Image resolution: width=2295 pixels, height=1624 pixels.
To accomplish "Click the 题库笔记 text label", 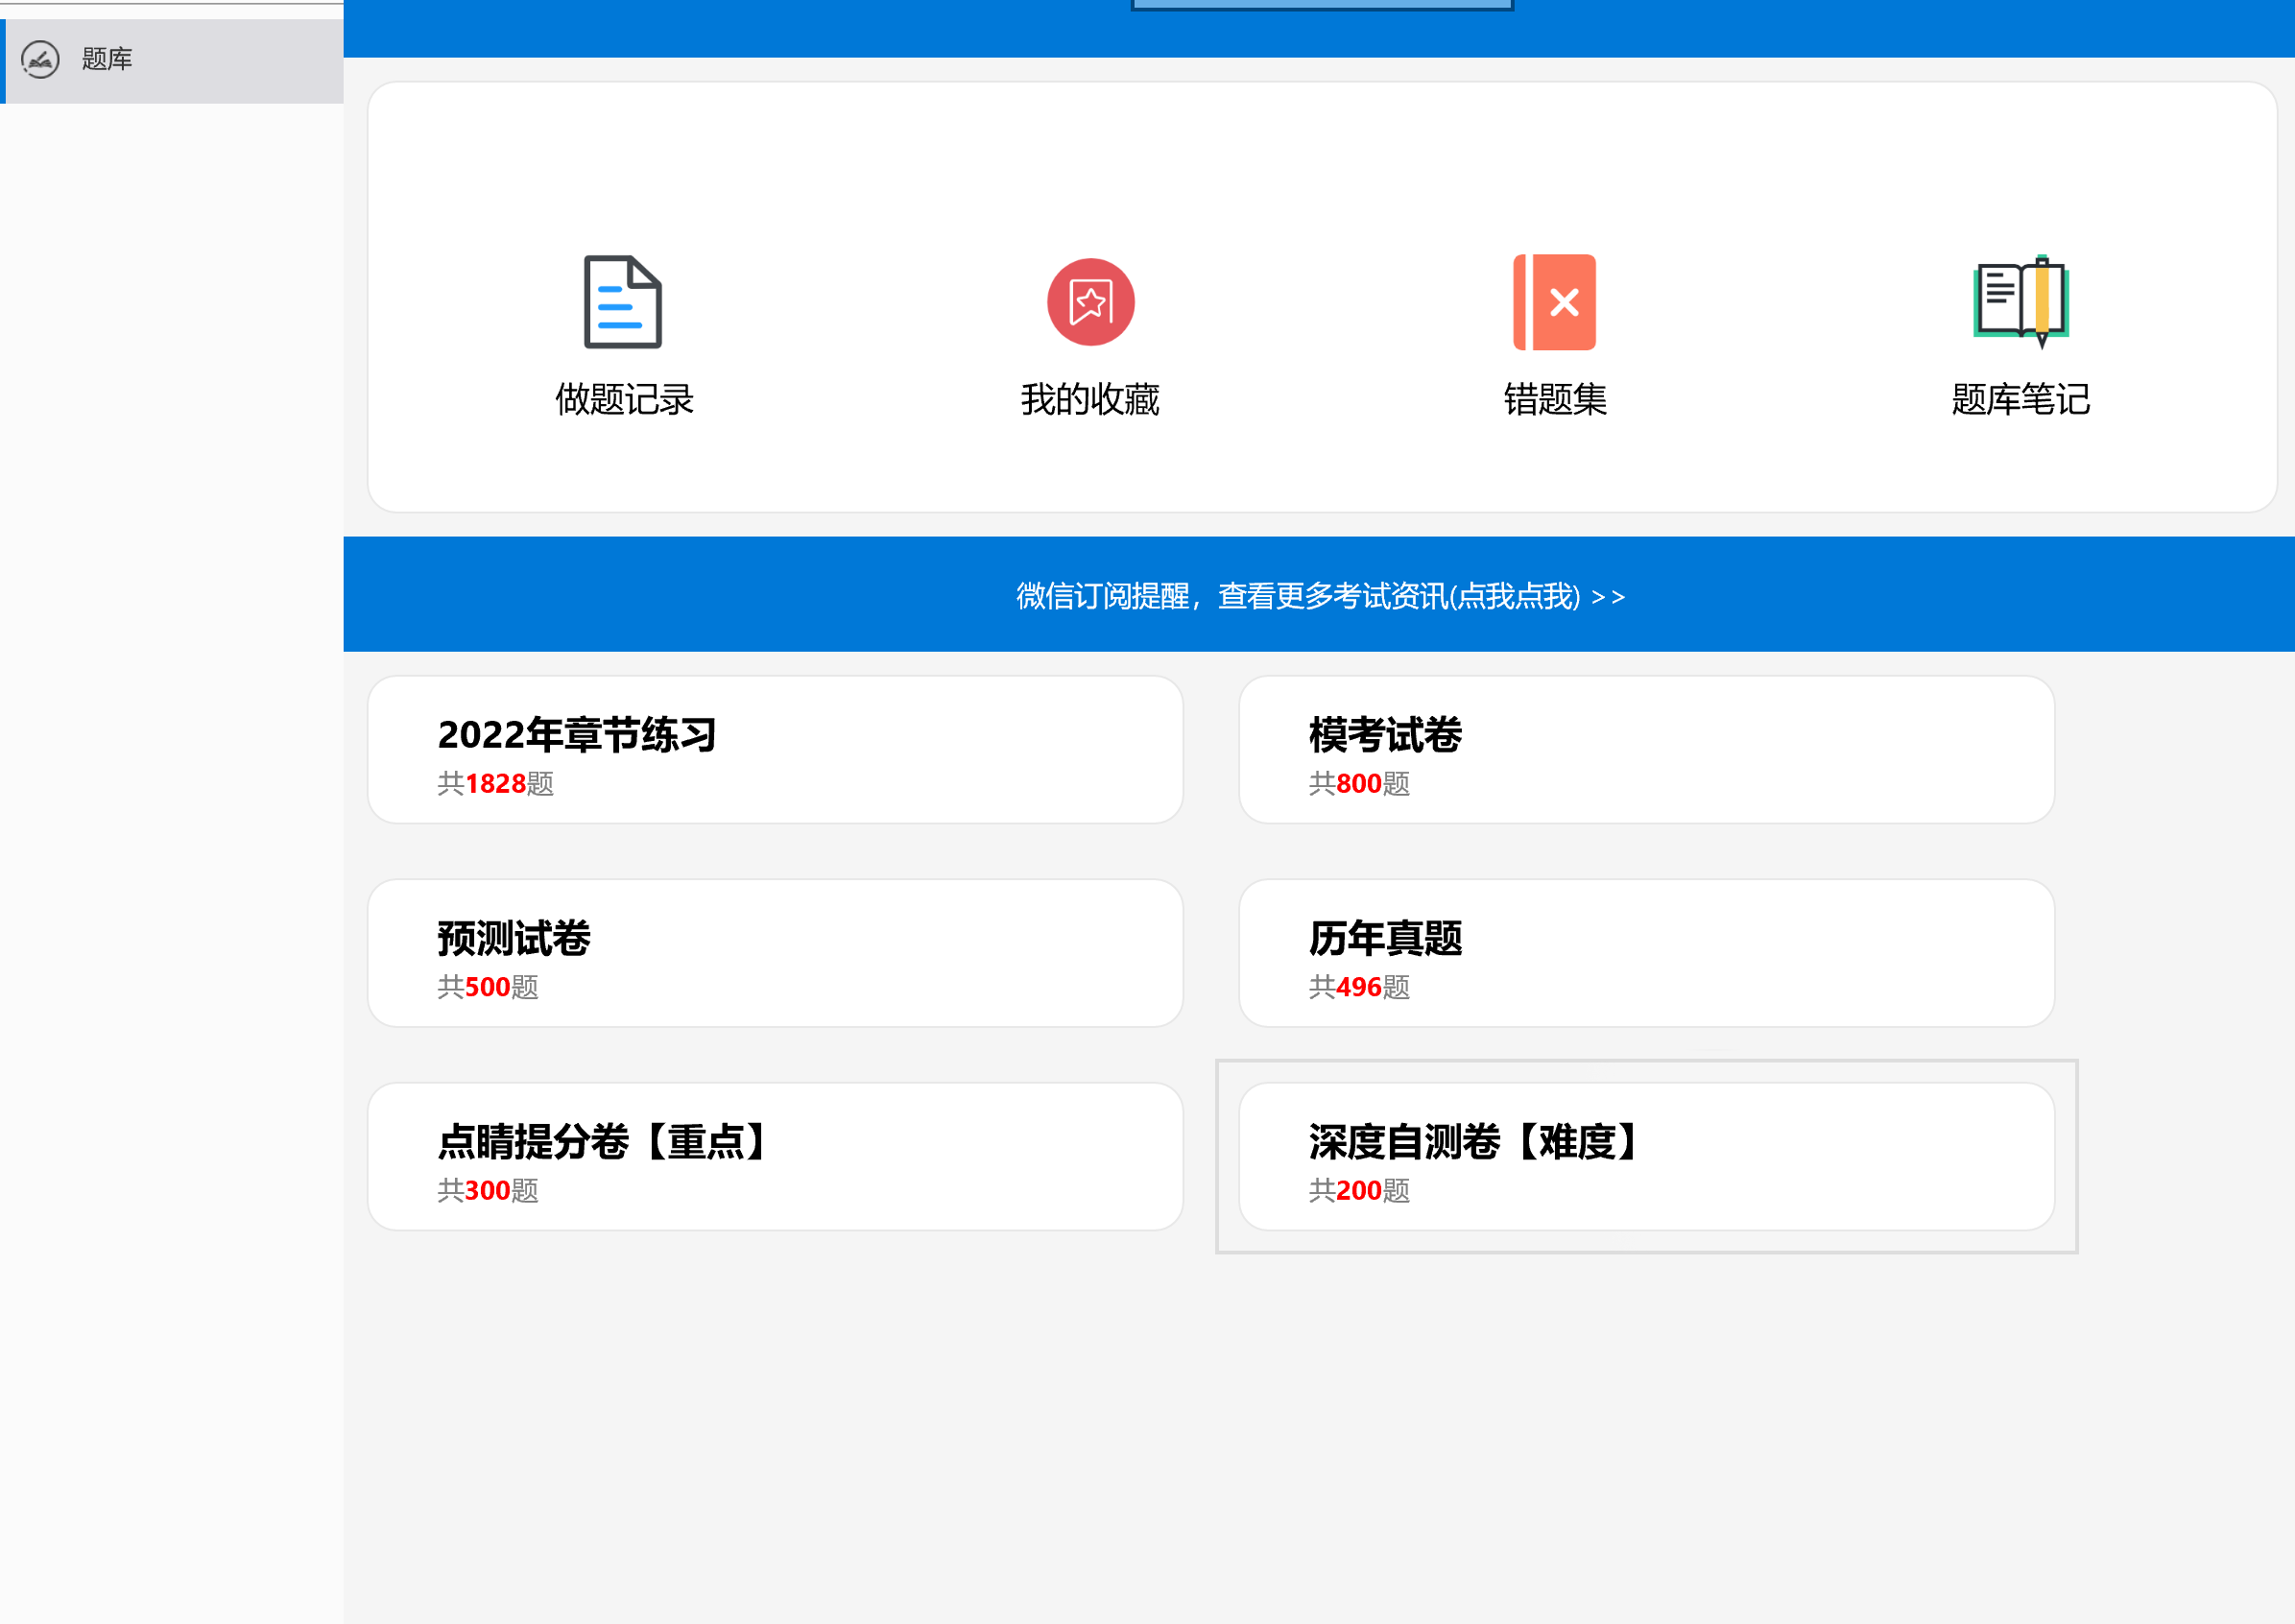I will tap(2021, 400).
